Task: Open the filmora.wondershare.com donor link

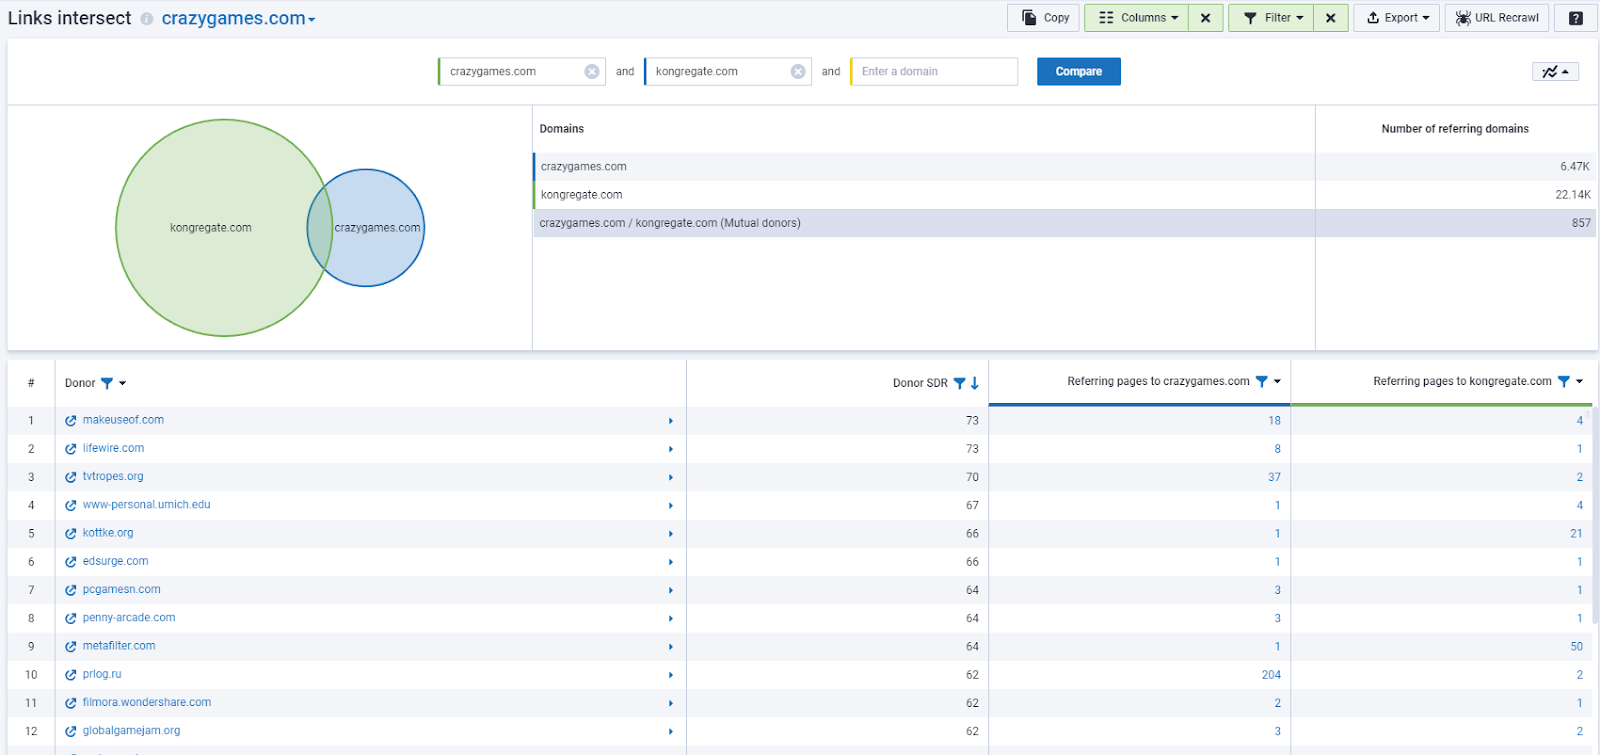Action: point(147,703)
